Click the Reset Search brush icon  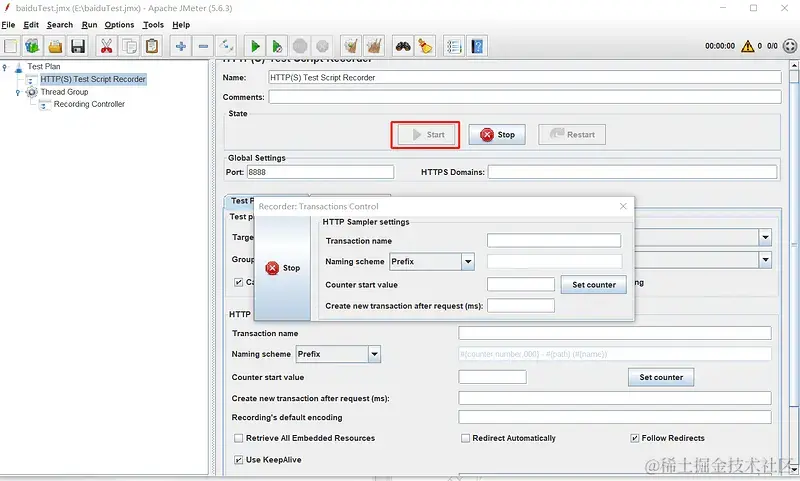tap(425, 46)
